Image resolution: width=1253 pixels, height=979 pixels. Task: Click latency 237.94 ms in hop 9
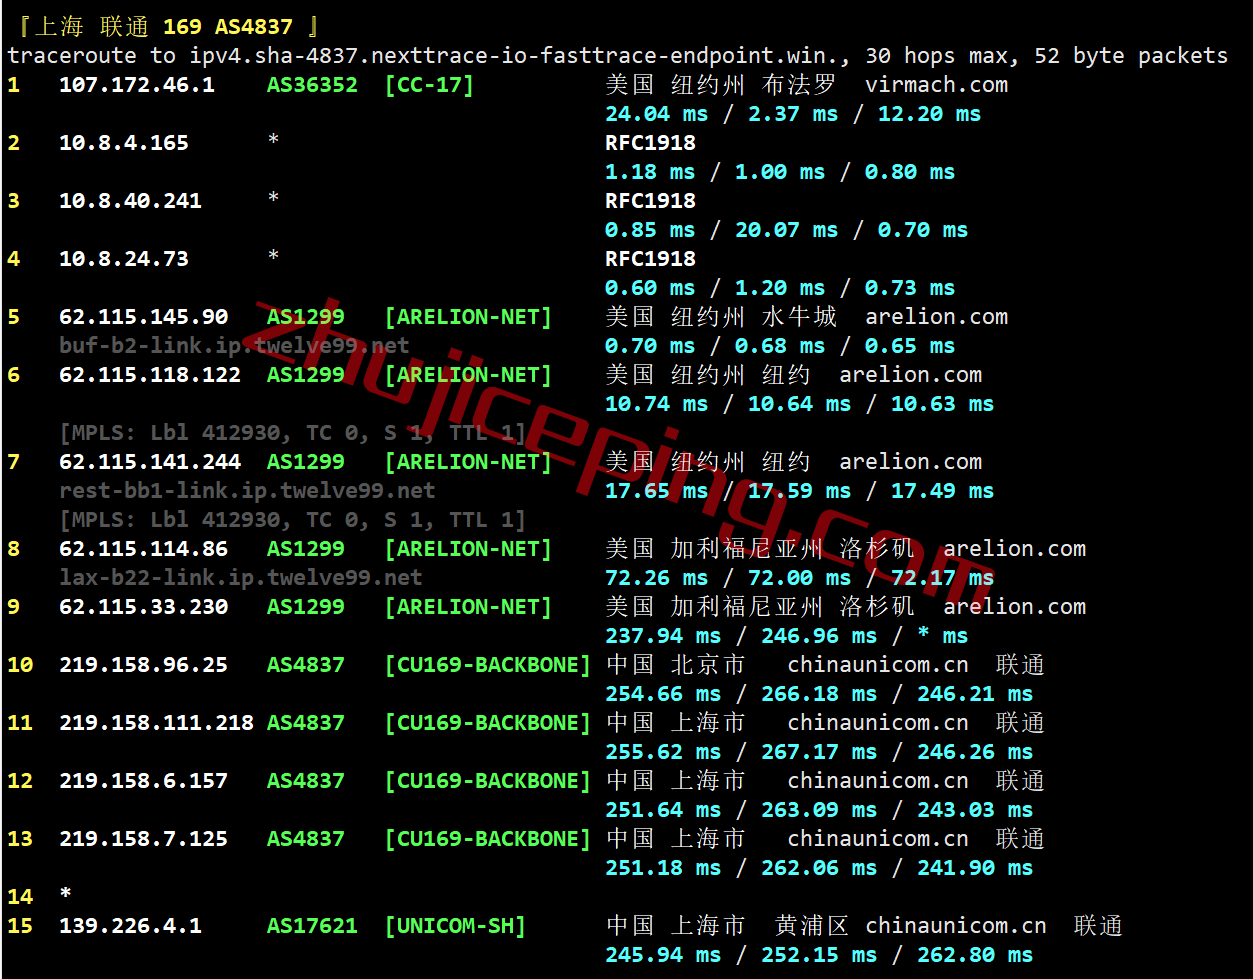coord(663,636)
